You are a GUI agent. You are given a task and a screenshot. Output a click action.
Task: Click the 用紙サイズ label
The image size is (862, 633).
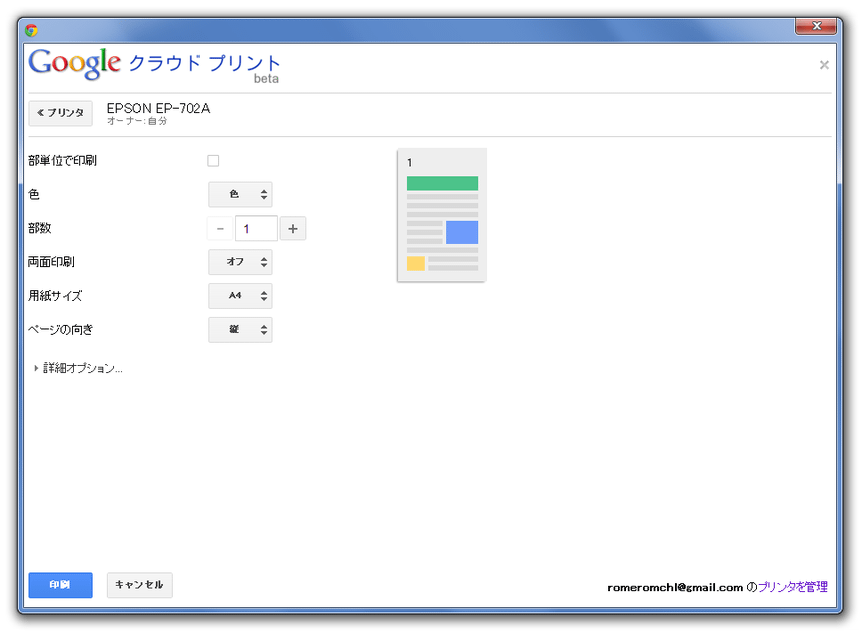55,296
